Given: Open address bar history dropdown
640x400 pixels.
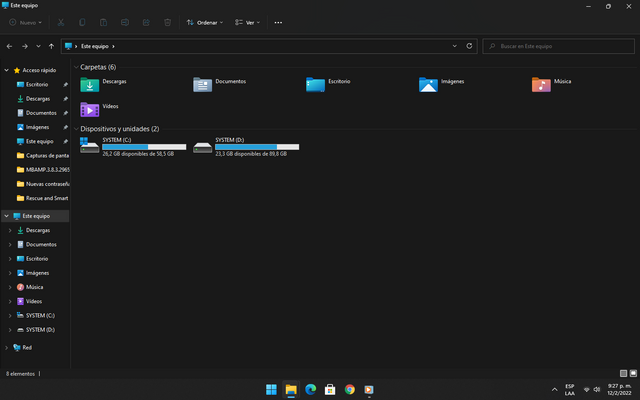Looking at the screenshot, I should coord(455,46).
